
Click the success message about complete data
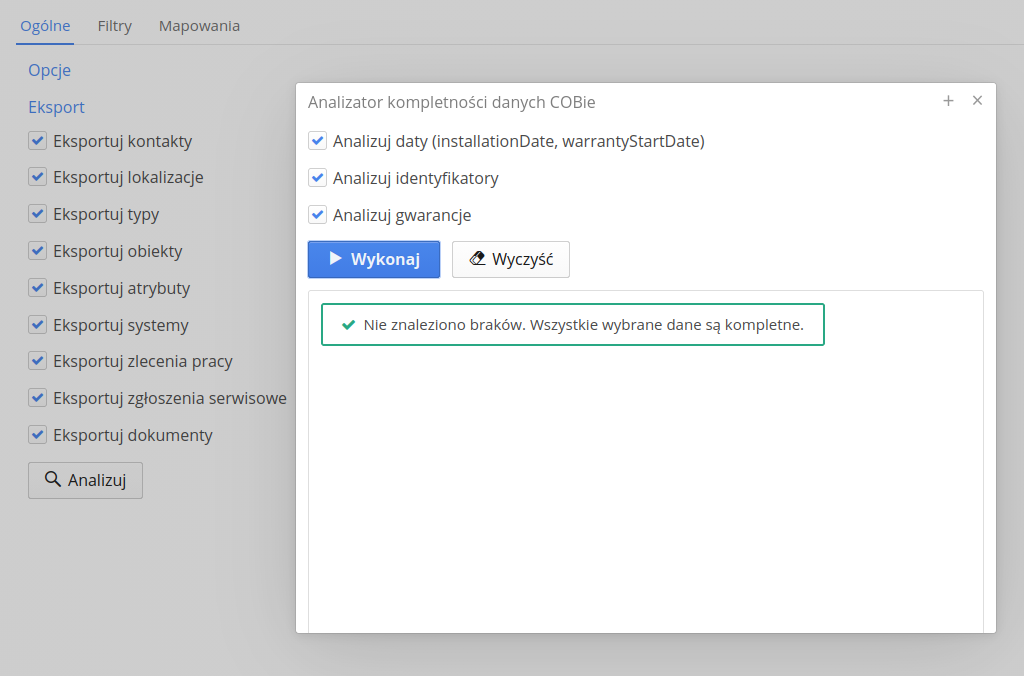[583, 325]
